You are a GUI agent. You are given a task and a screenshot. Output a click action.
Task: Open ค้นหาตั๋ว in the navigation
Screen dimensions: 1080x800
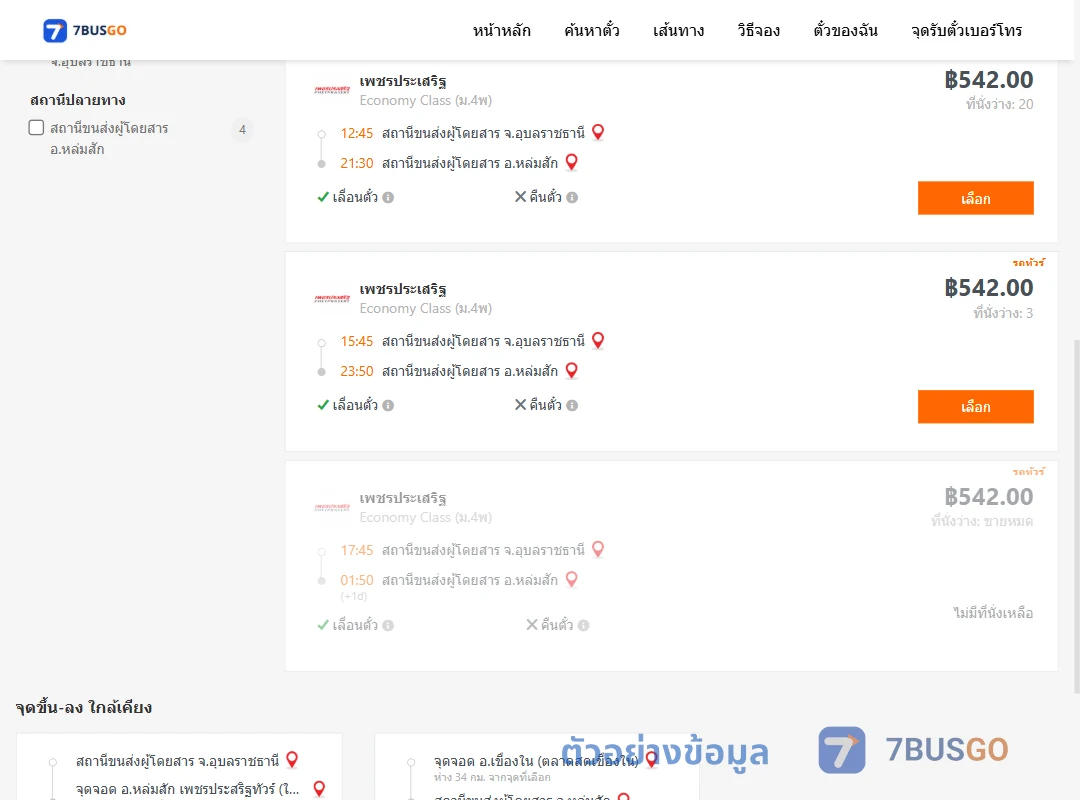click(592, 30)
